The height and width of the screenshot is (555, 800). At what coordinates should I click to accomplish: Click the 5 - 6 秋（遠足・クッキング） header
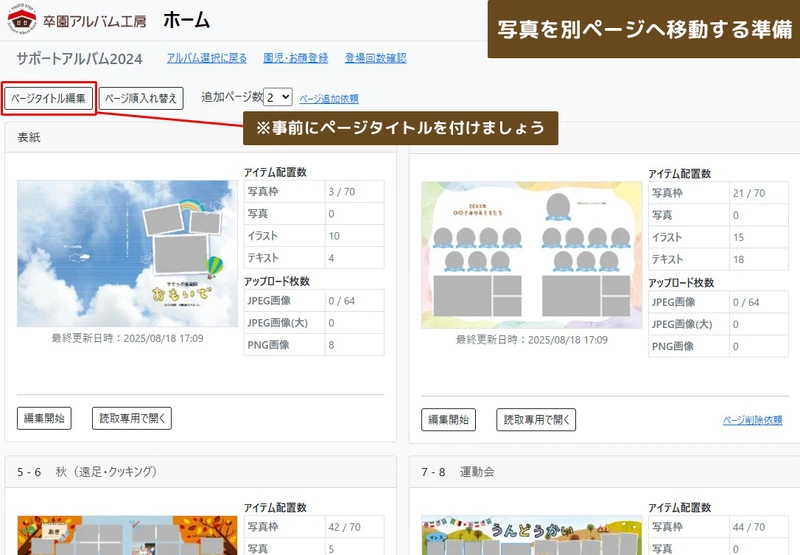201,472
